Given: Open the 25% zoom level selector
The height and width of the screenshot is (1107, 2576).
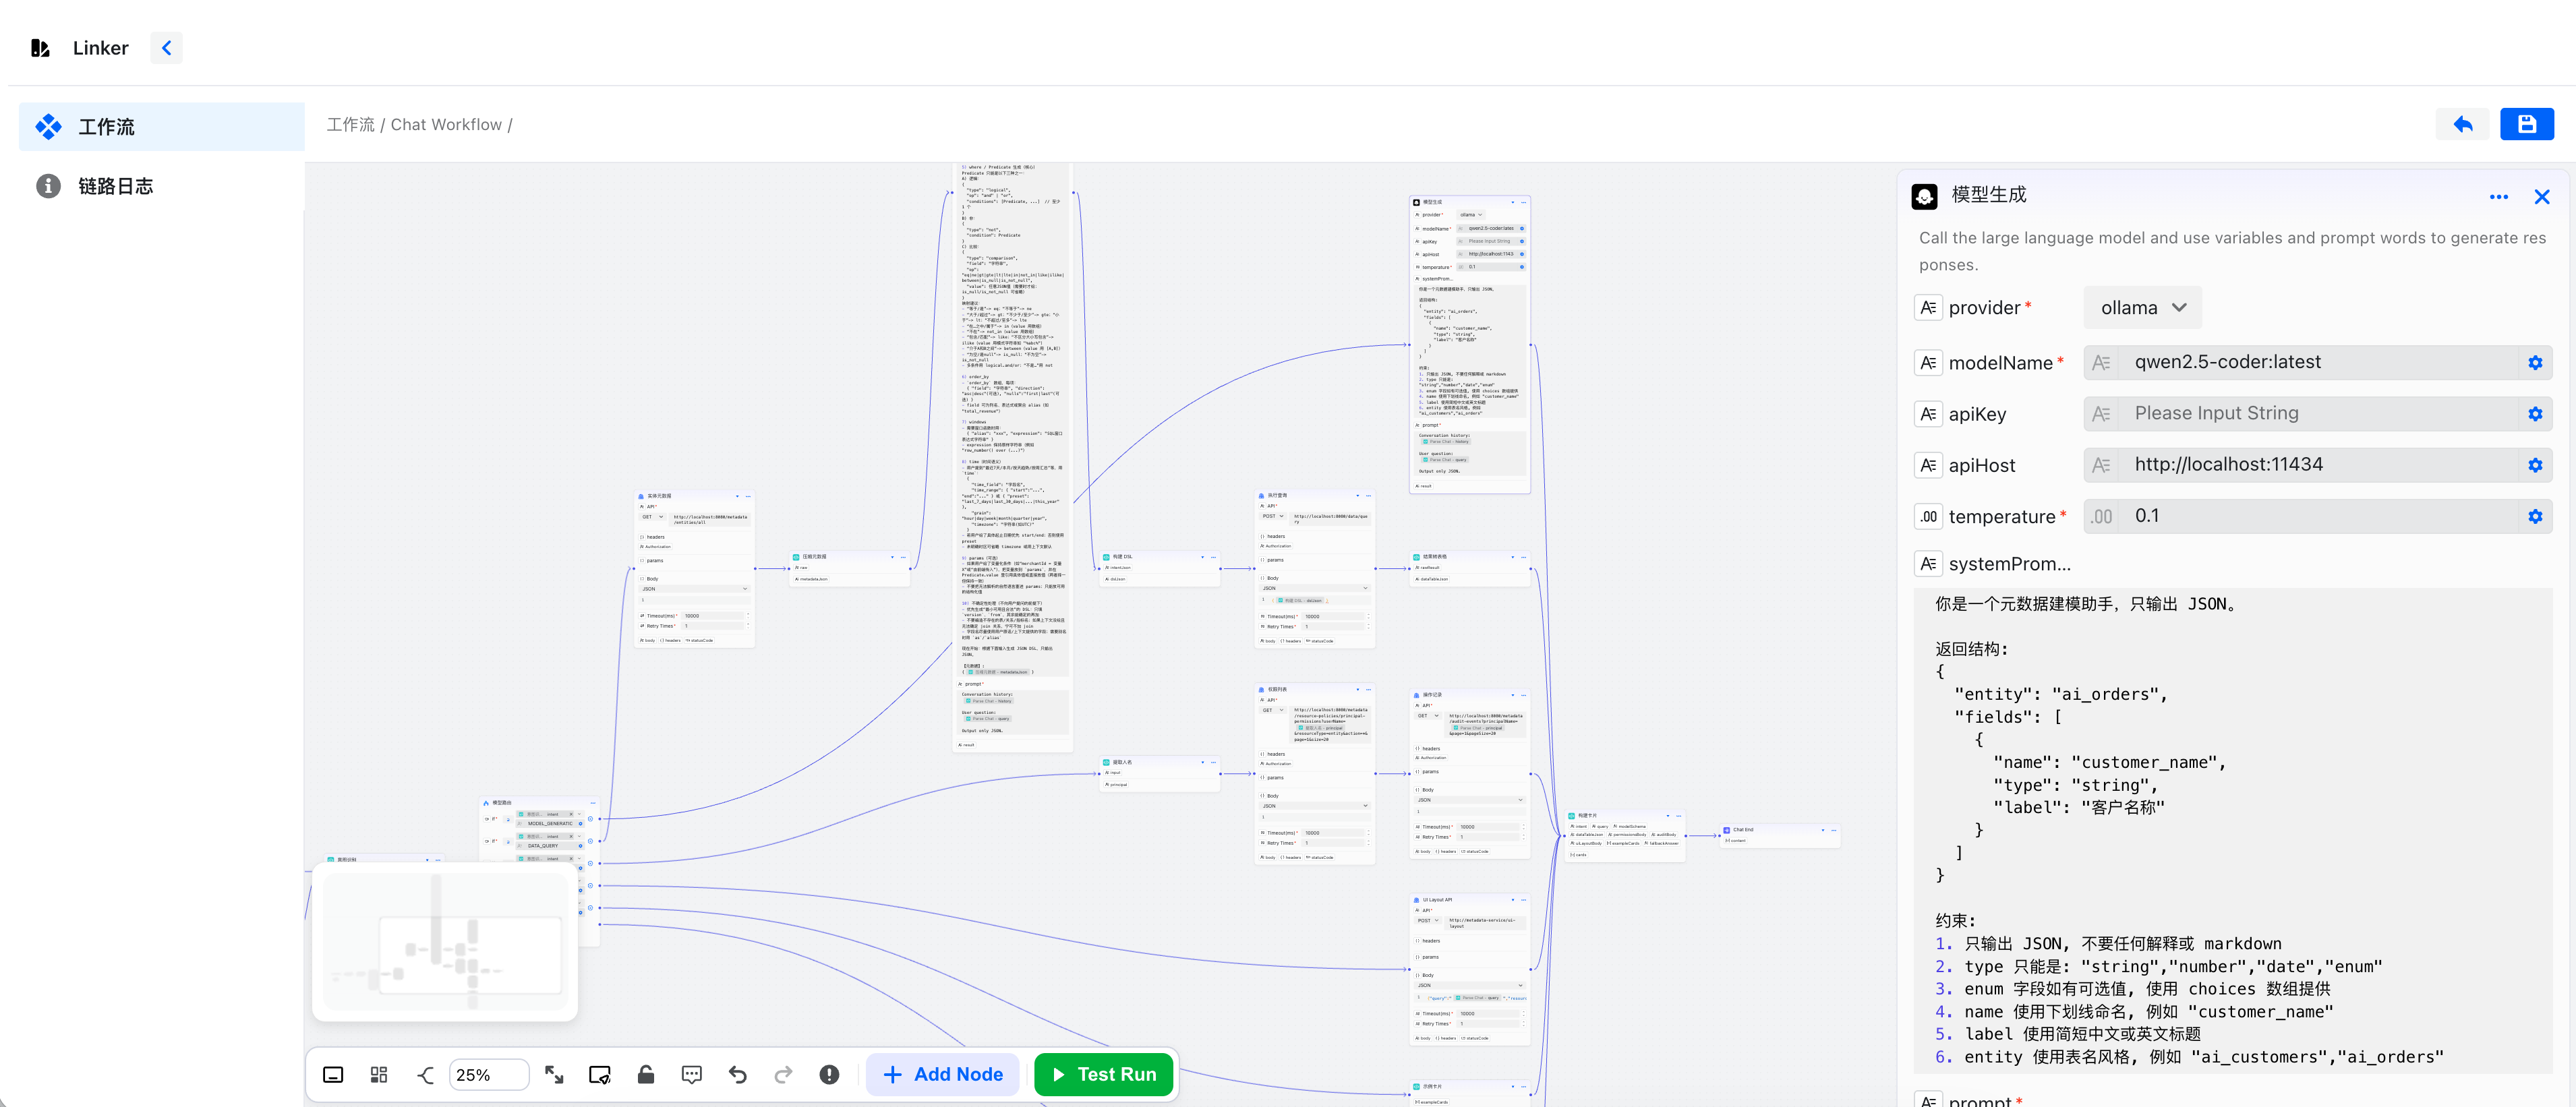Looking at the screenshot, I should pos(488,1074).
